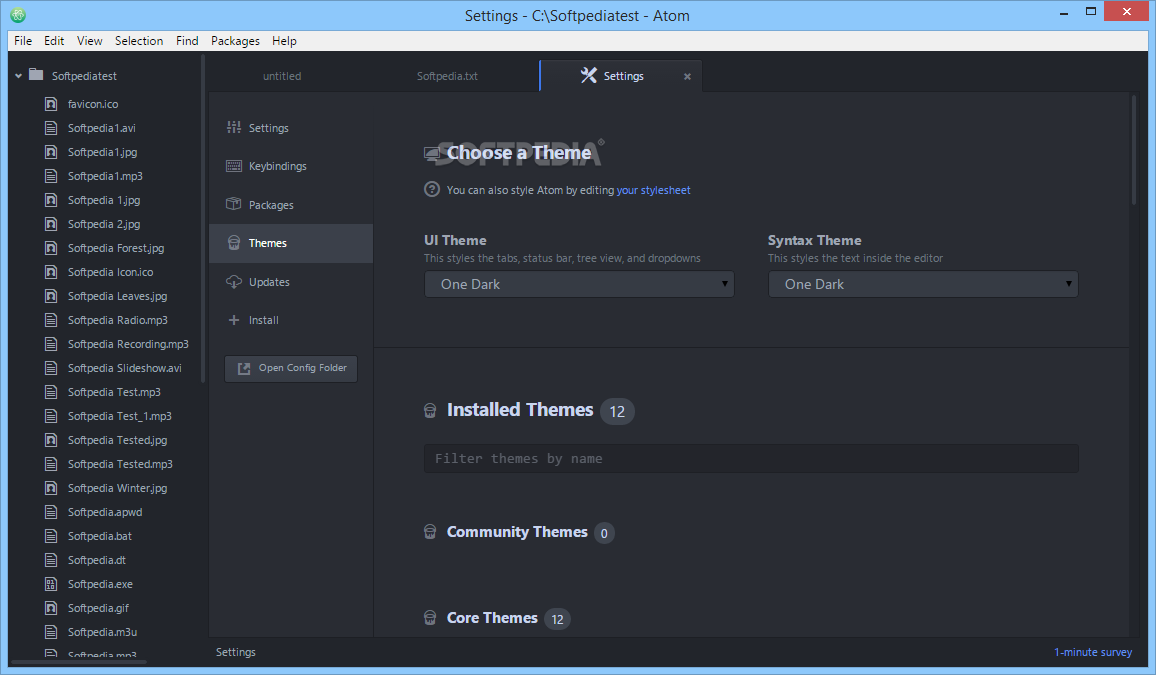
Task: Open the File menu
Action: tap(23, 41)
